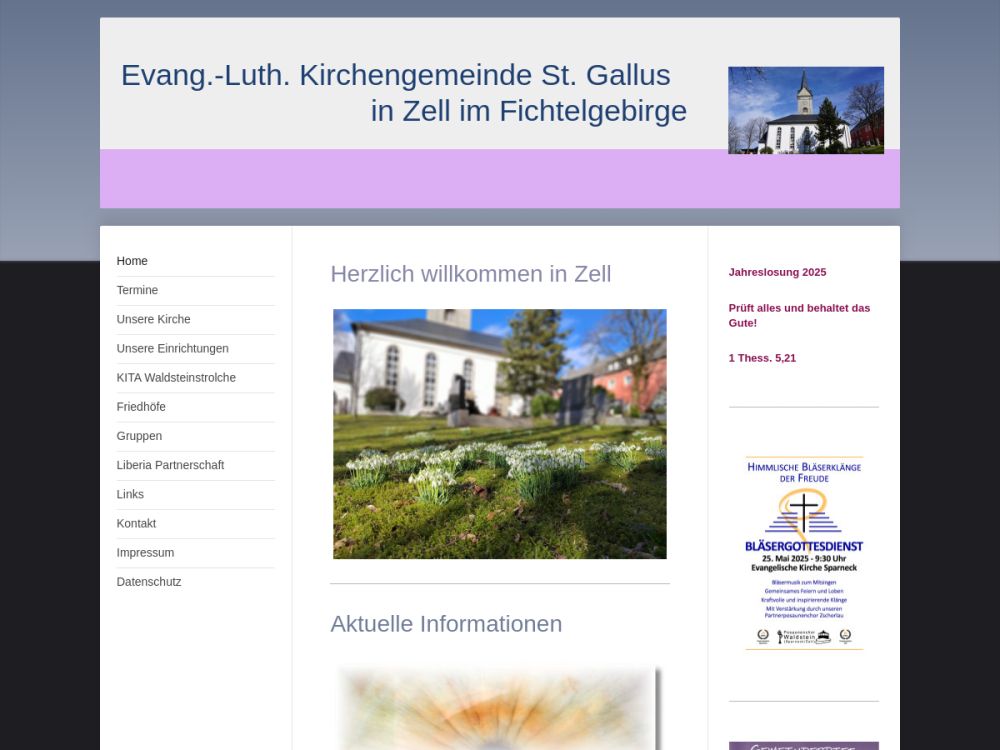
Task: Click the church photo in header
Action: [x=805, y=110]
